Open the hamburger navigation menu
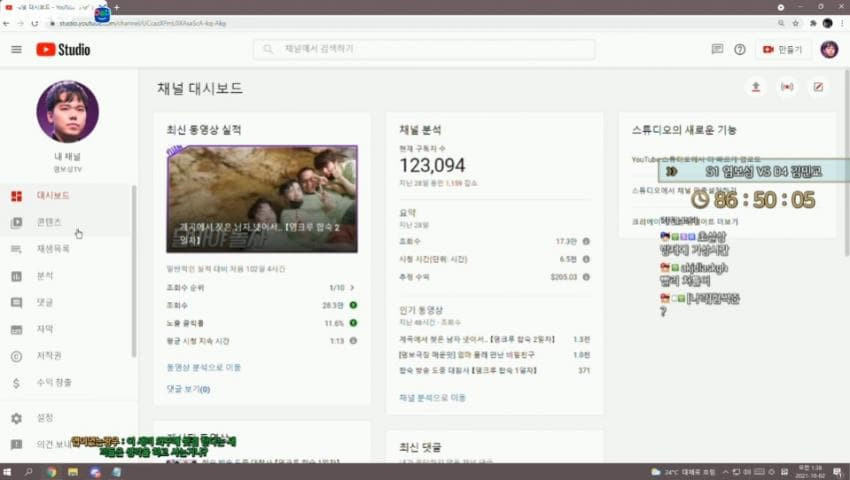This screenshot has height=480, width=850. pos(17,49)
